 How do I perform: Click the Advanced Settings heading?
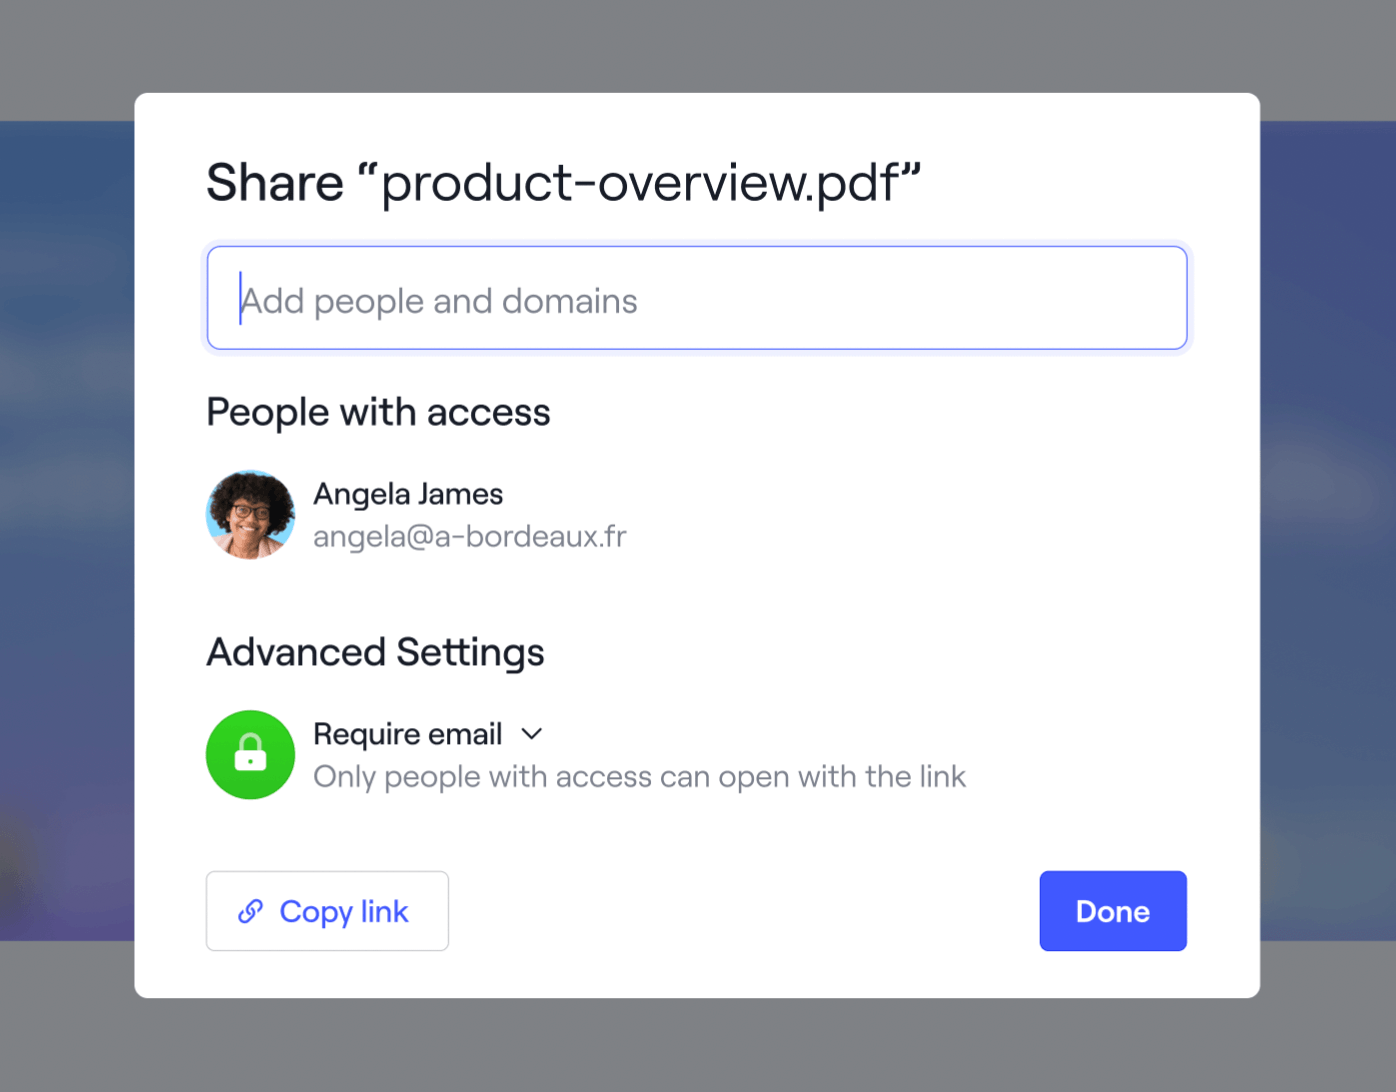[375, 652]
